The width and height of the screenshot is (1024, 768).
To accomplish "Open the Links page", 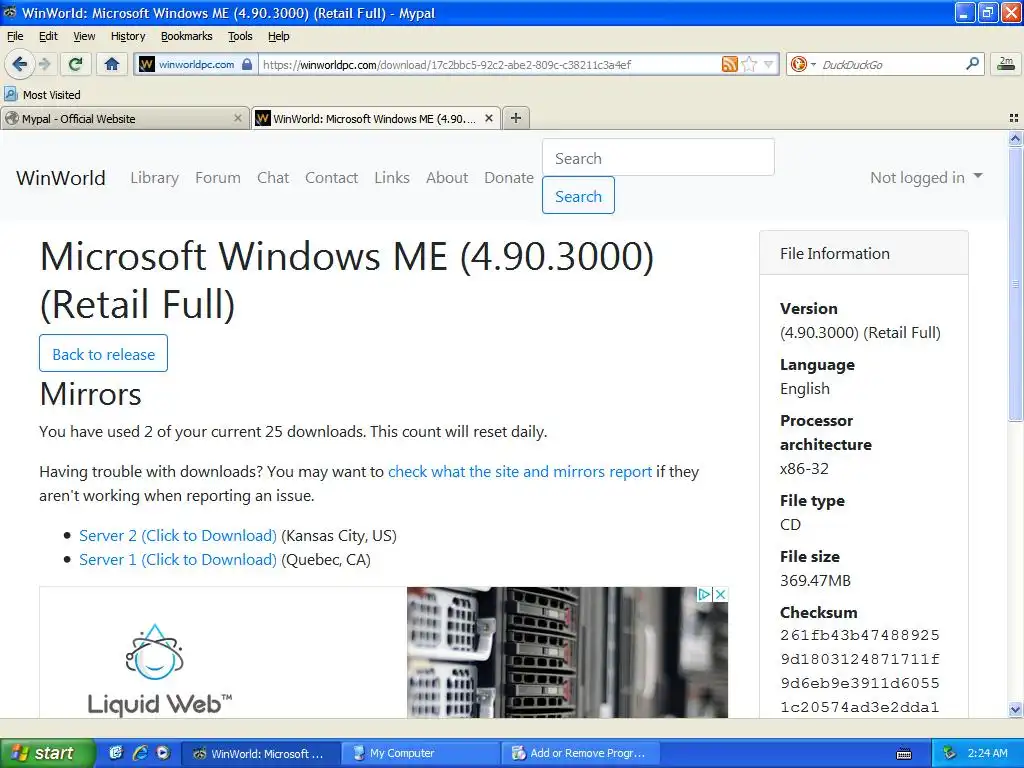I will (392, 178).
